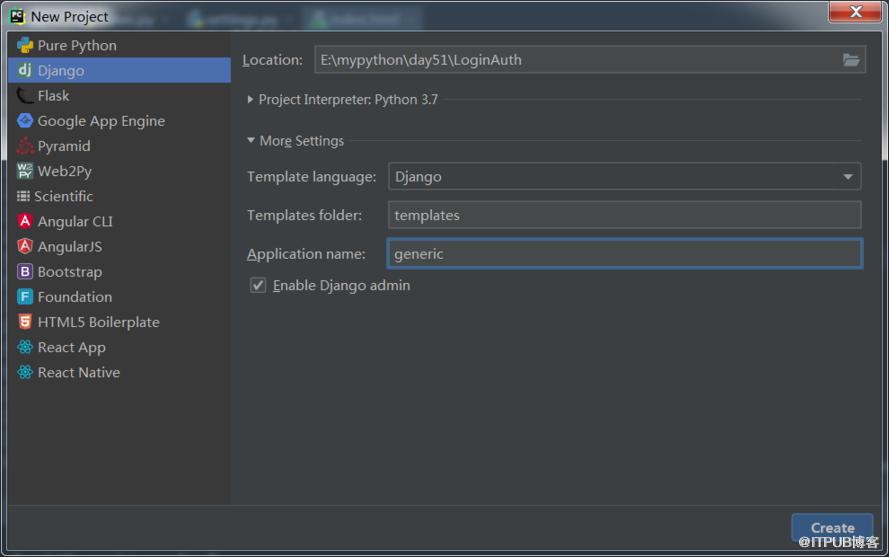Click the Bootstrap B icon
Image resolution: width=889 pixels, height=557 pixels.
tap(25, 272)
